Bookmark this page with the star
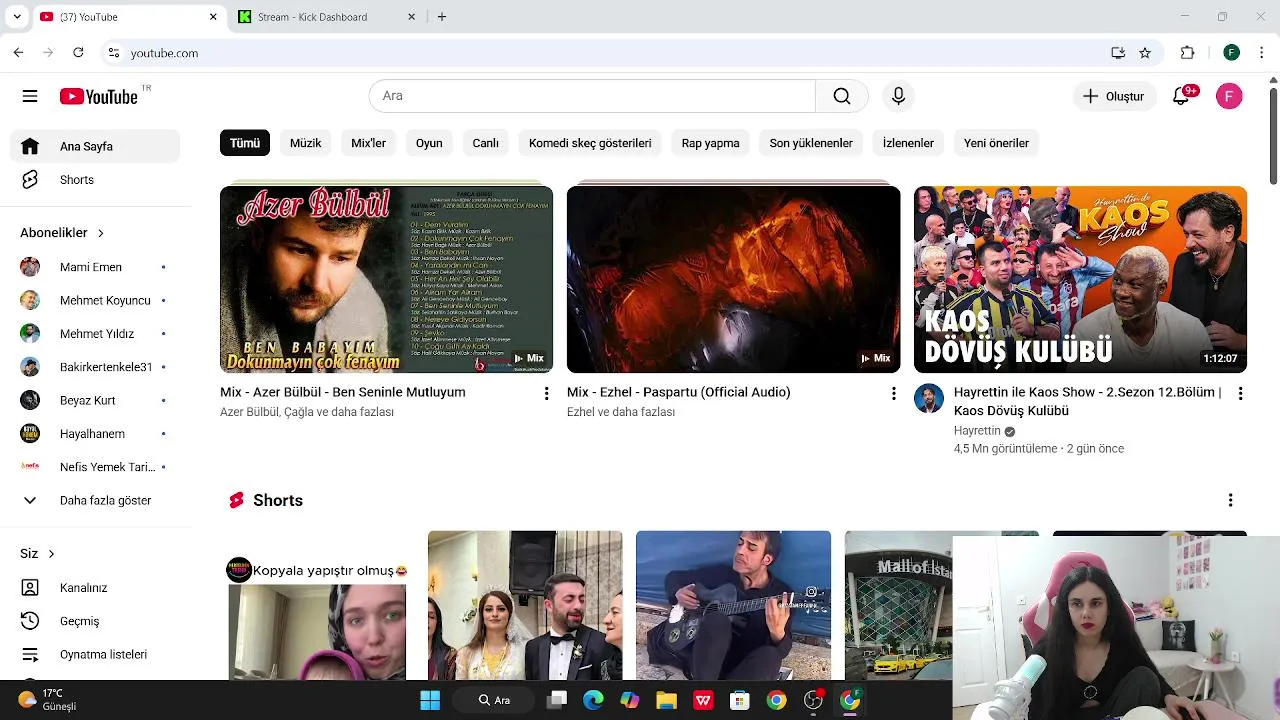The height and width of the screenshot is (720, 1280). click(1145, 53)
